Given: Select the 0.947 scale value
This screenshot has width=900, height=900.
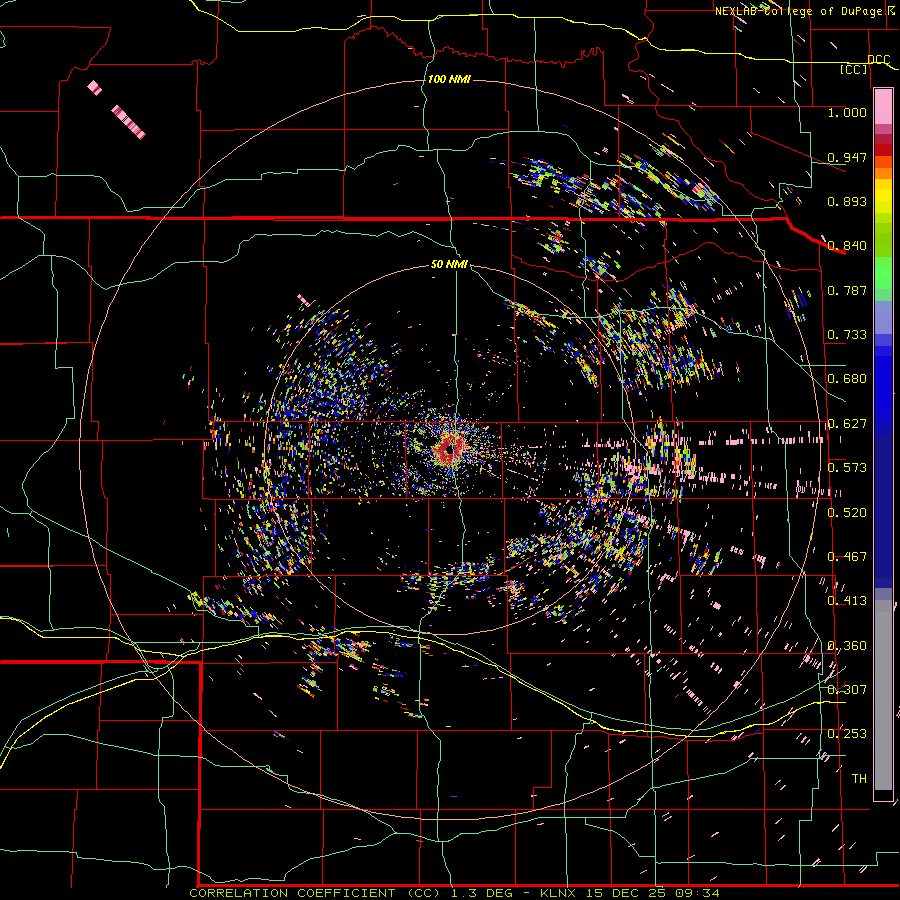Looking at the screenshot, I should click(847, 157).
